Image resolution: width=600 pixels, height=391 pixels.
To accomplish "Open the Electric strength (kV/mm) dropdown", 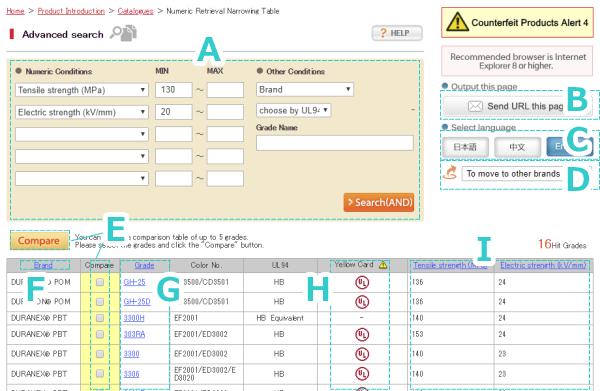I will (82, 112).
